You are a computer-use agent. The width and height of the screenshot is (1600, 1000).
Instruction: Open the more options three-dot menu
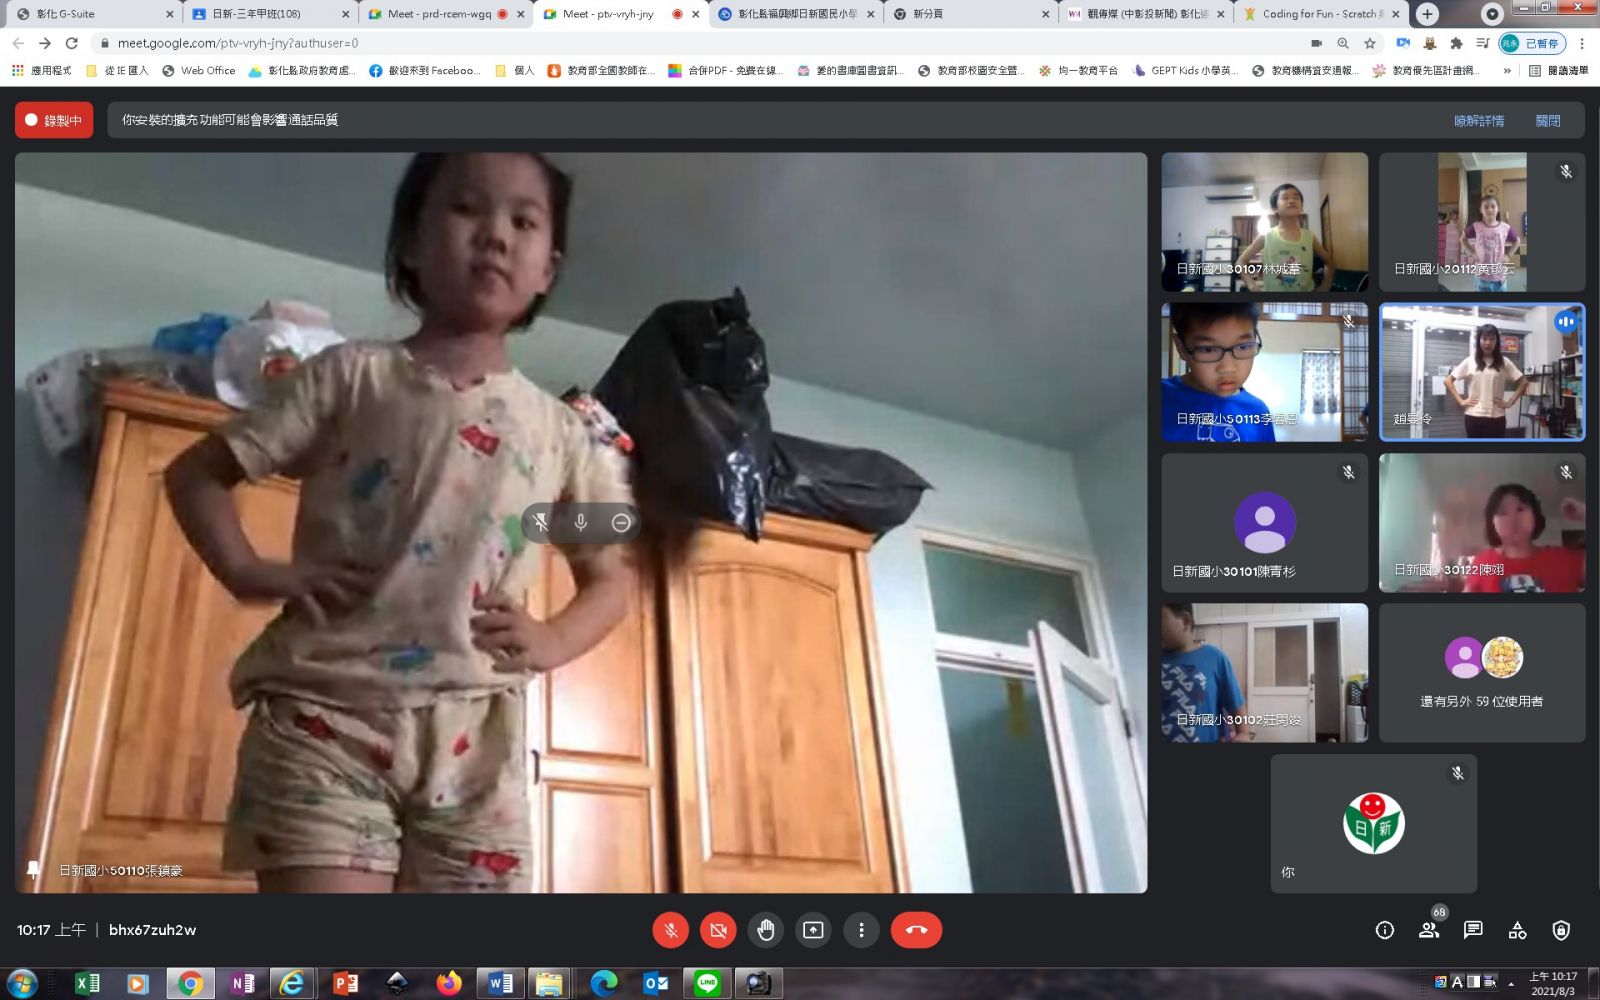point(861,930)
